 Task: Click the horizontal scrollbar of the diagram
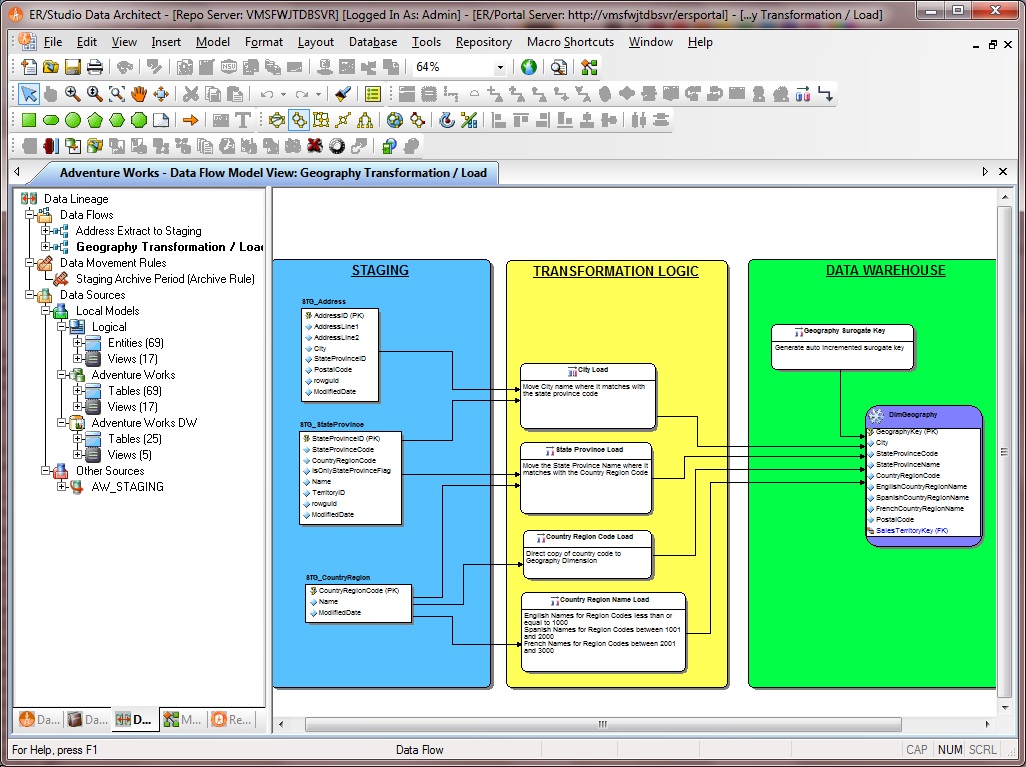[x=603, y=724]
